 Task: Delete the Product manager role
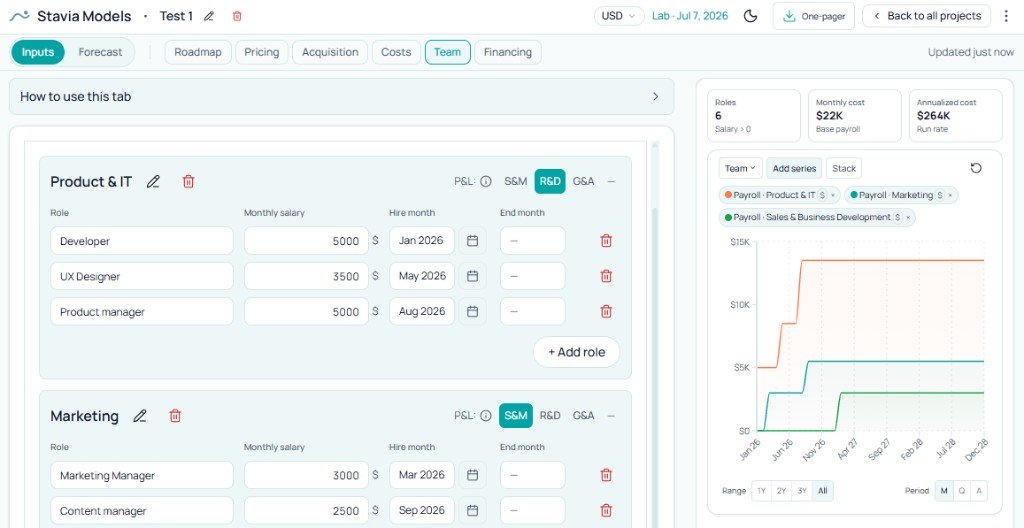[606, 311]
